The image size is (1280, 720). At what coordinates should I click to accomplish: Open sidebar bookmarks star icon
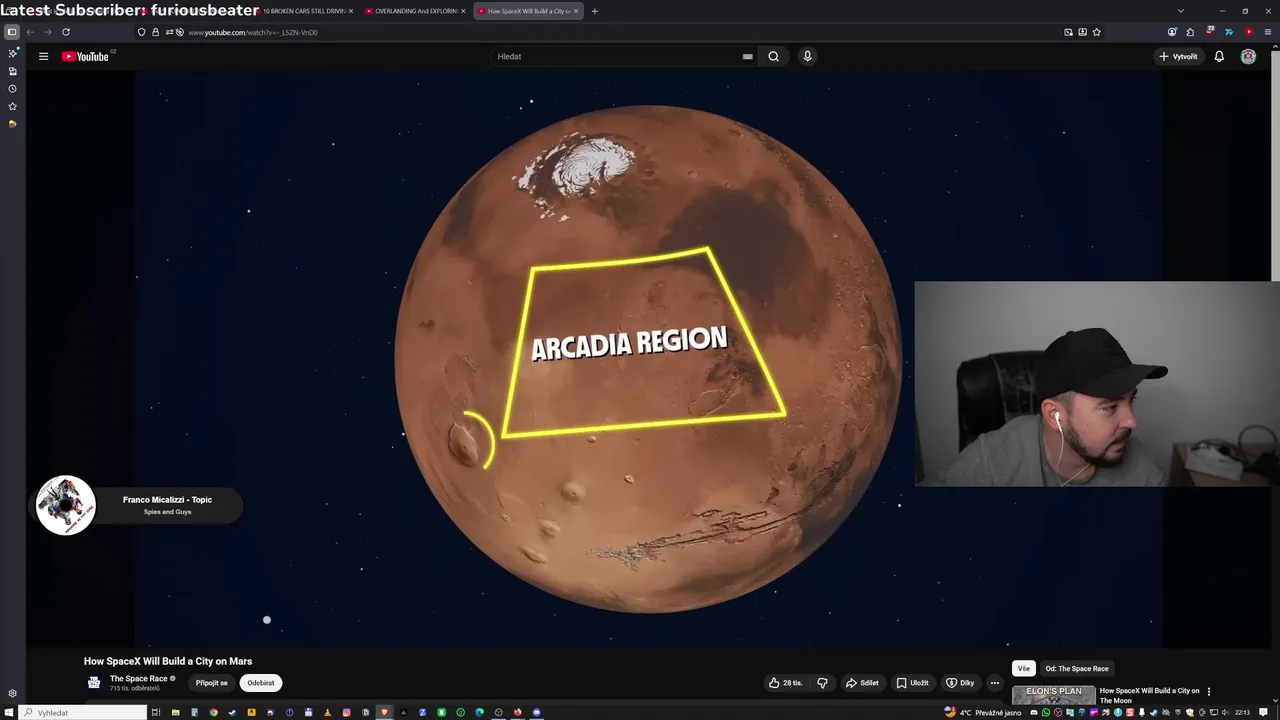(x=12, y=106)
